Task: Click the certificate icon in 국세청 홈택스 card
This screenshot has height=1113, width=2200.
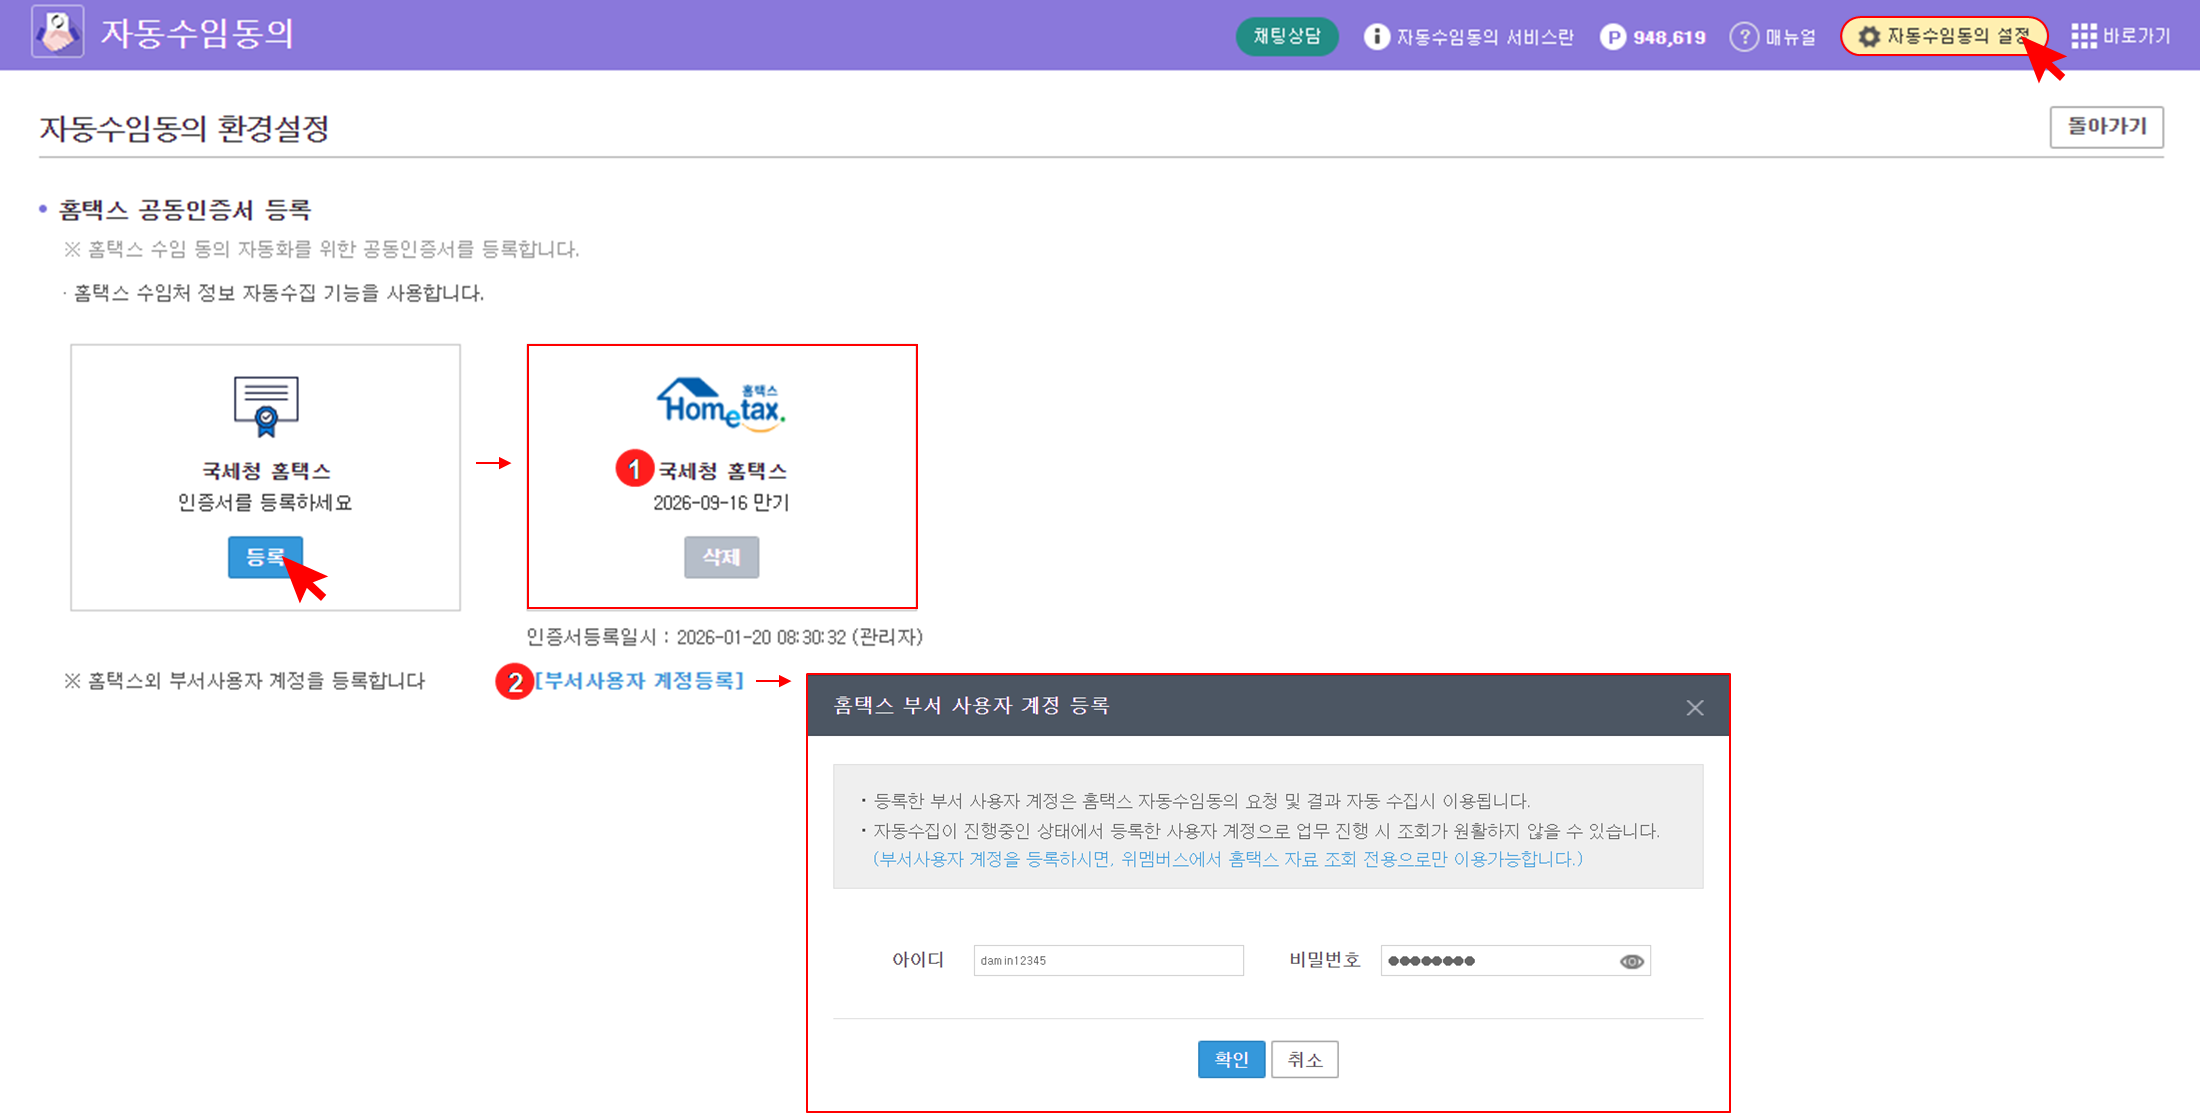Action: coord(265,406)
